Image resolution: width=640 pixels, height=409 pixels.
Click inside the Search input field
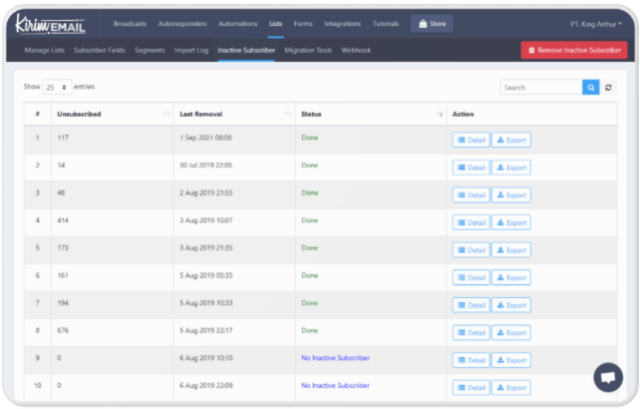pos(540,88)
